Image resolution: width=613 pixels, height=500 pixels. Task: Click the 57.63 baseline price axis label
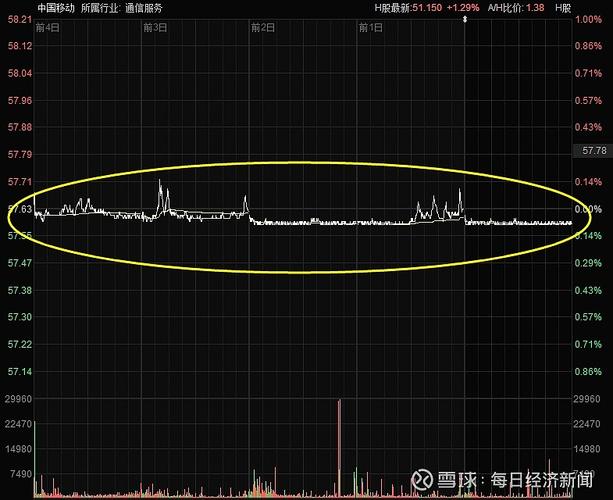click(x=19, y=209)
